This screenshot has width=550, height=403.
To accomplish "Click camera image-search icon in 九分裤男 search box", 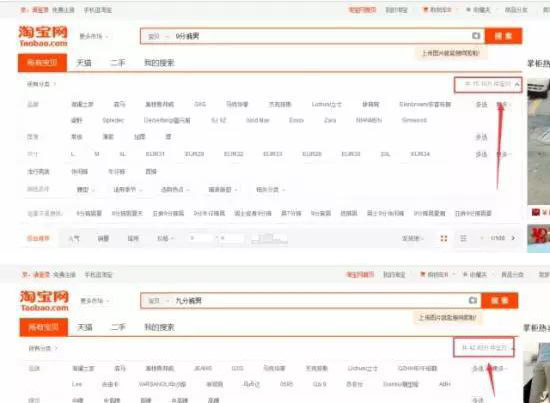I will (472, 300).
